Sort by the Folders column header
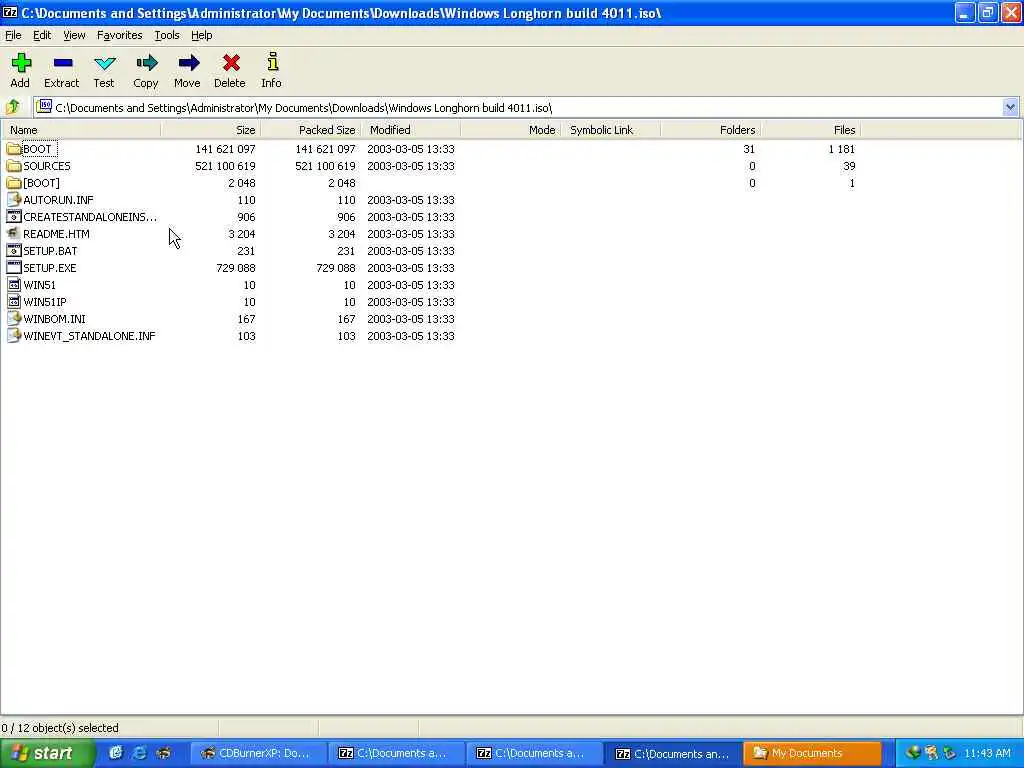Screen dimensions: 1024x768 click(x=711, y=130)
